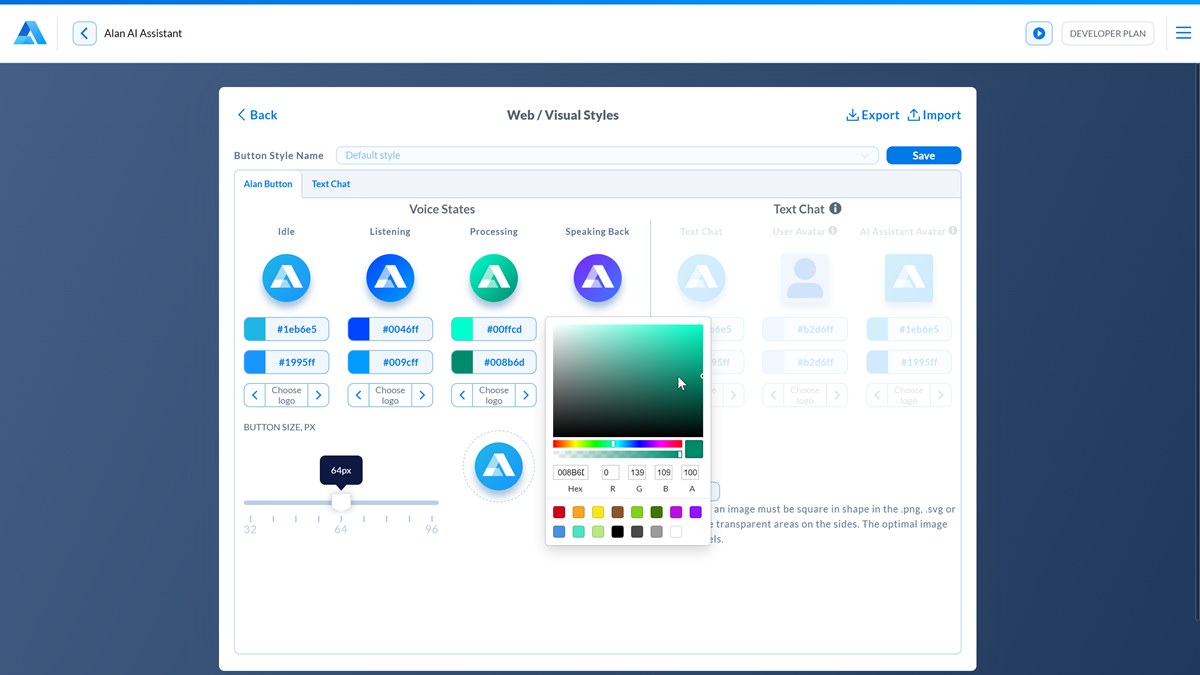
Task: Select the Alan Button tab
Action: pos(267,184)
